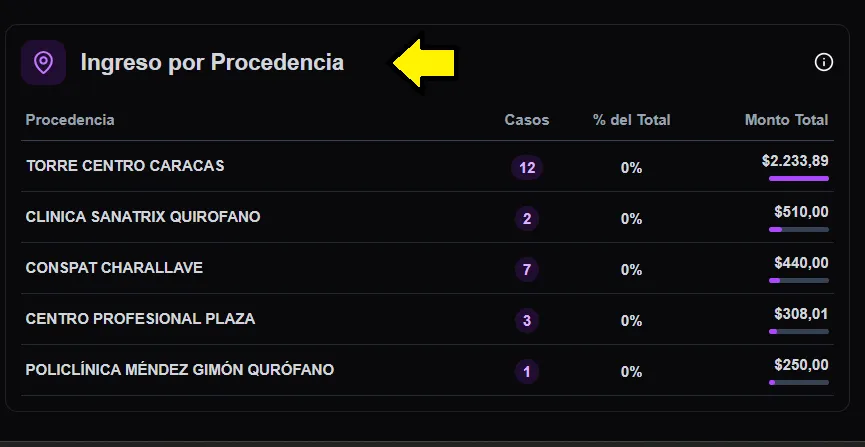Screen dimensions: 865x447
Task: Click the 12 cases badge
Action: point(527,168)
